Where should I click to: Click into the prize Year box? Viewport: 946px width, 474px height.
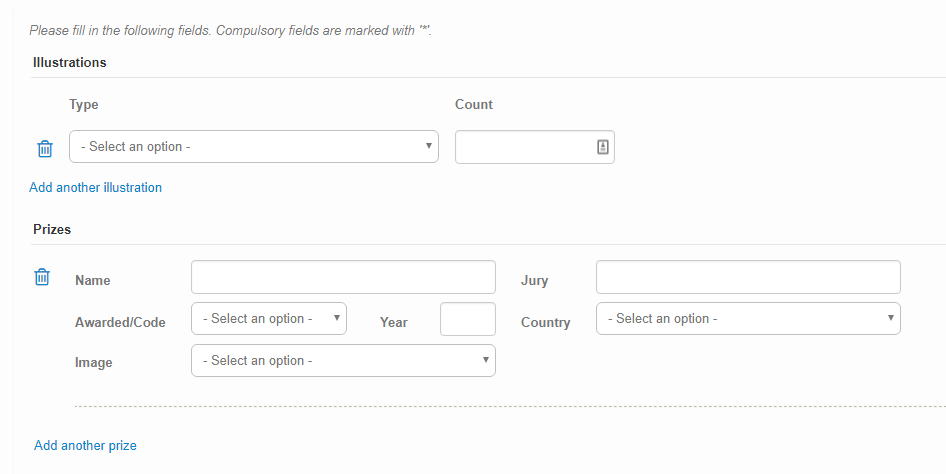(468, 319)
